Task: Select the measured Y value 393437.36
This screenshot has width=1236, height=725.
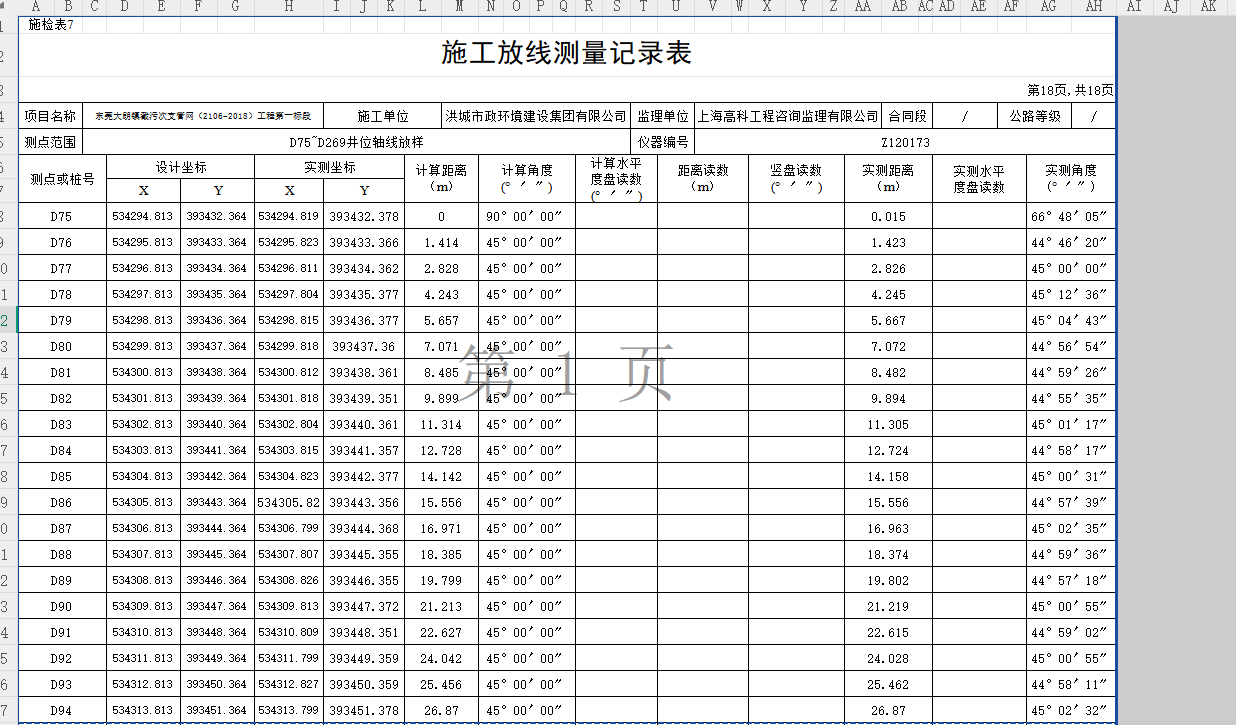Action: pos(364,346)
